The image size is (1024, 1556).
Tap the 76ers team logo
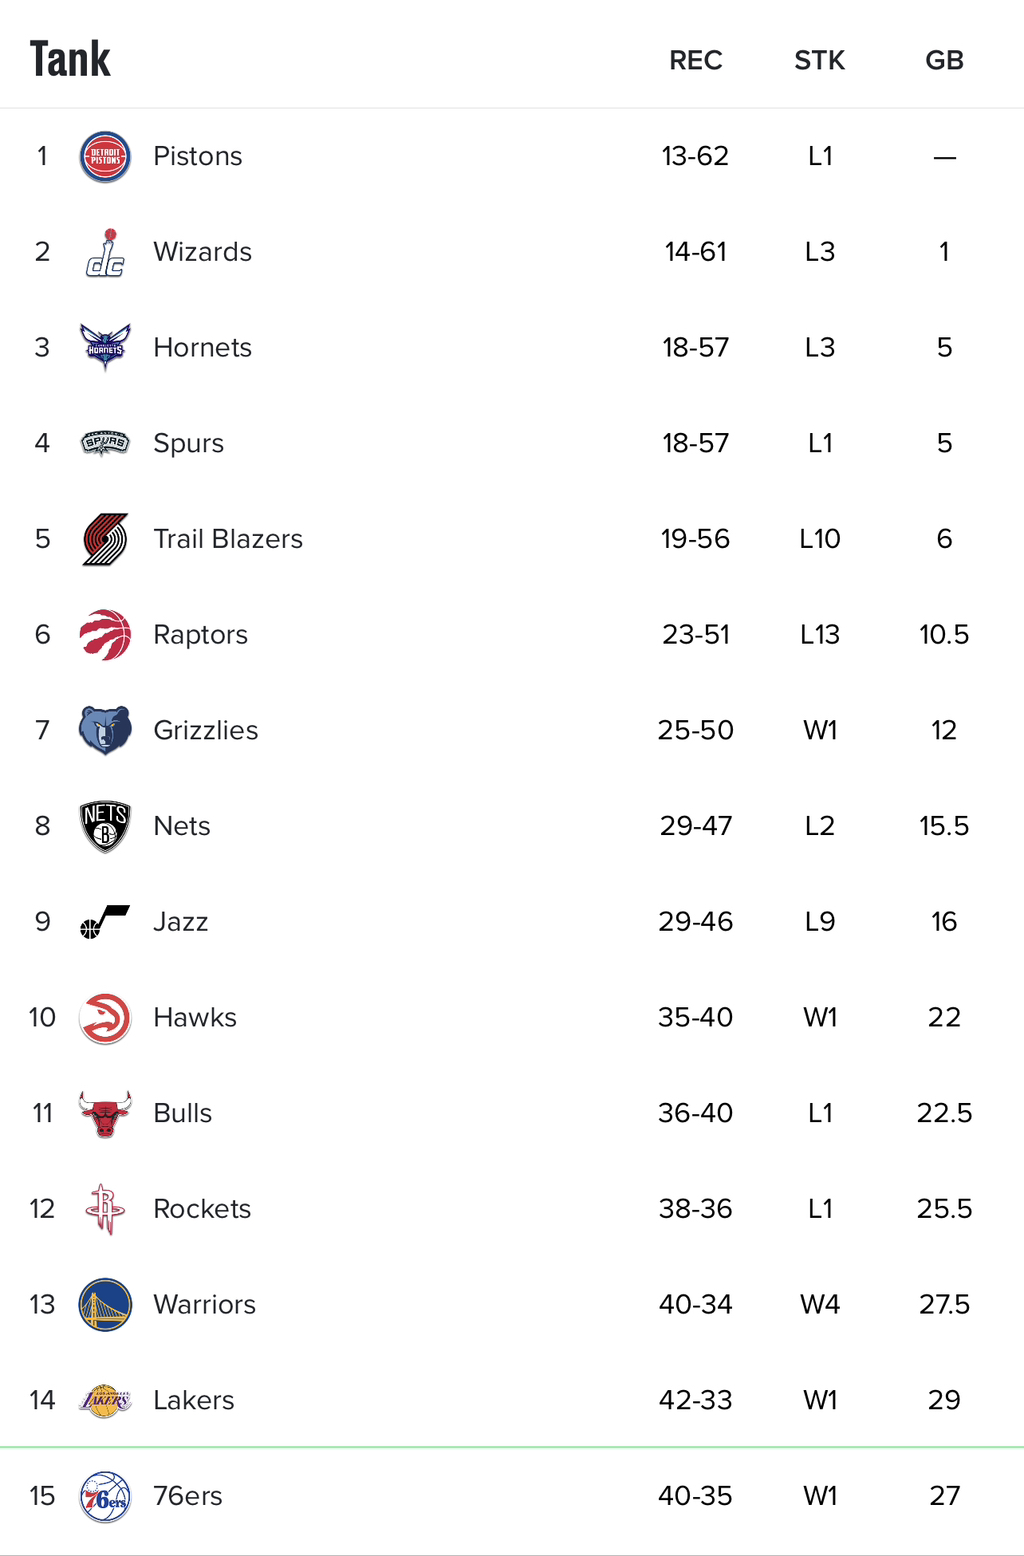coord(105,1497)
